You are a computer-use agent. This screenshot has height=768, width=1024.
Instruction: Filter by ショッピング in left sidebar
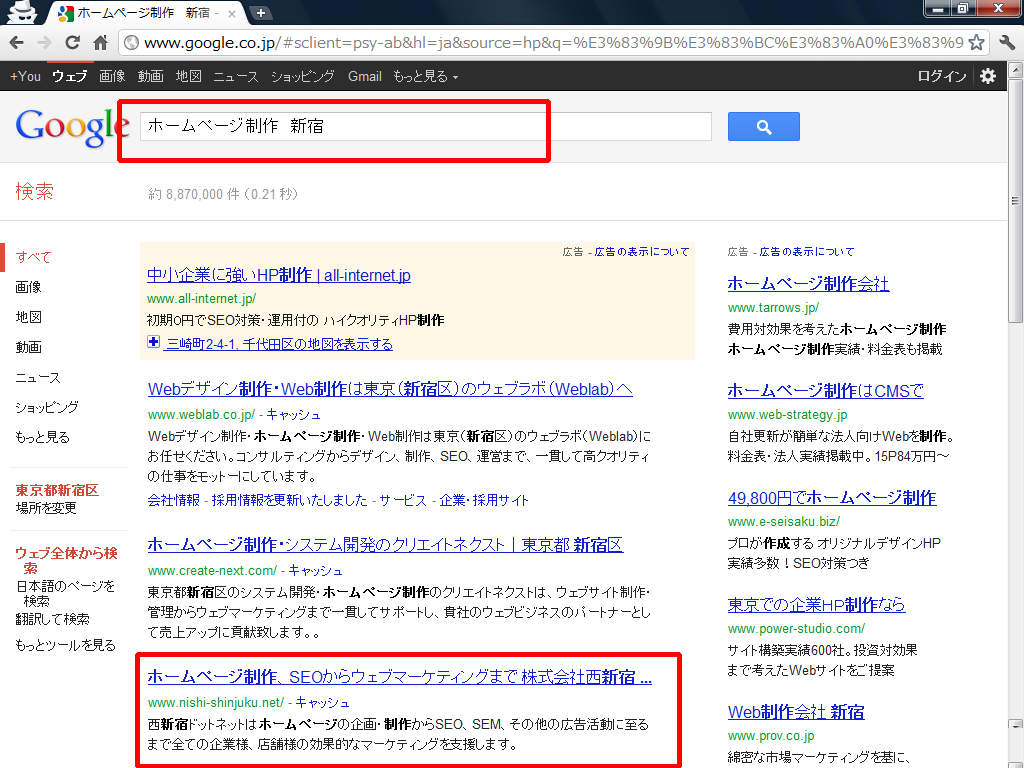[x=47, y=407]
